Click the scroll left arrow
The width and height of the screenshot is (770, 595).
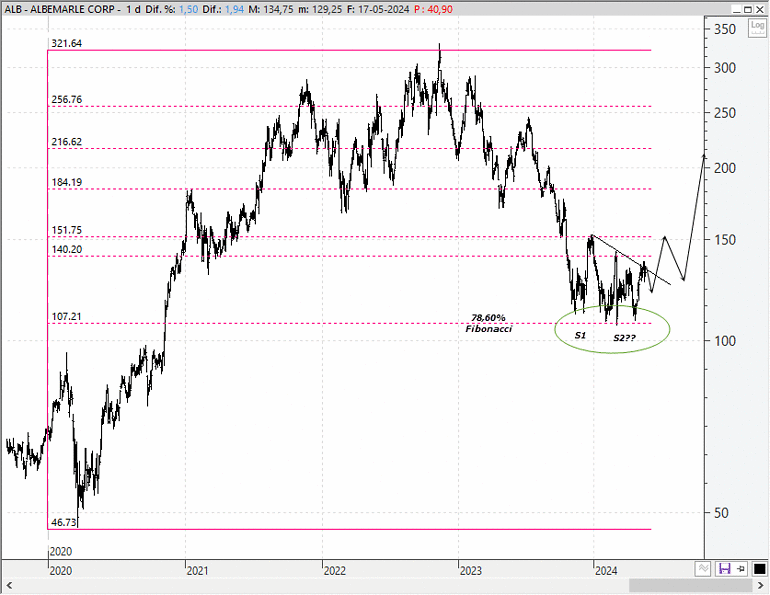click(9, 585)
